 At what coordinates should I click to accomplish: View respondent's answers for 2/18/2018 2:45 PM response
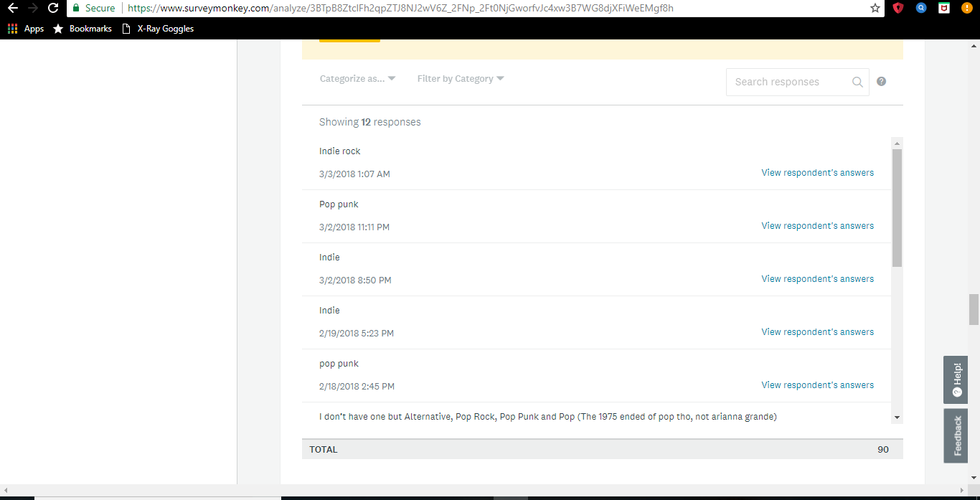tap(818, 385)
